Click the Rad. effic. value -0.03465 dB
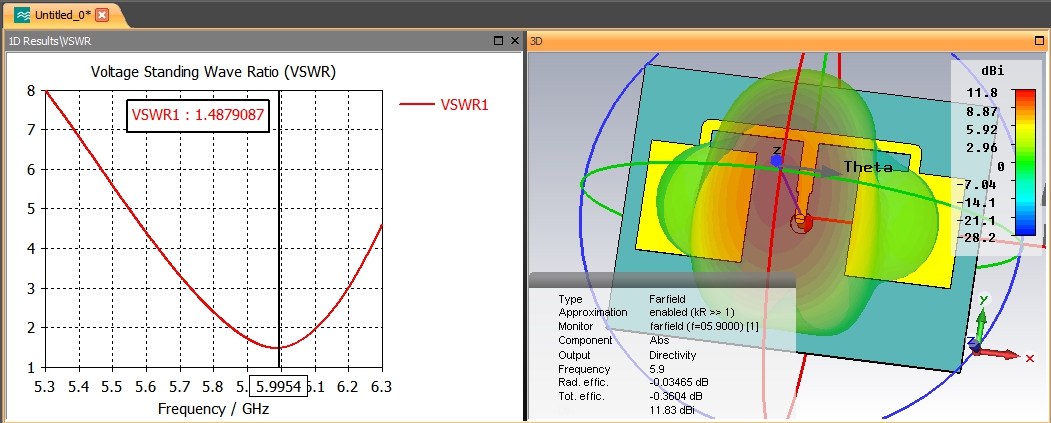The width and height of the screenshot is (1051, 423). click(x=678, y=382)
